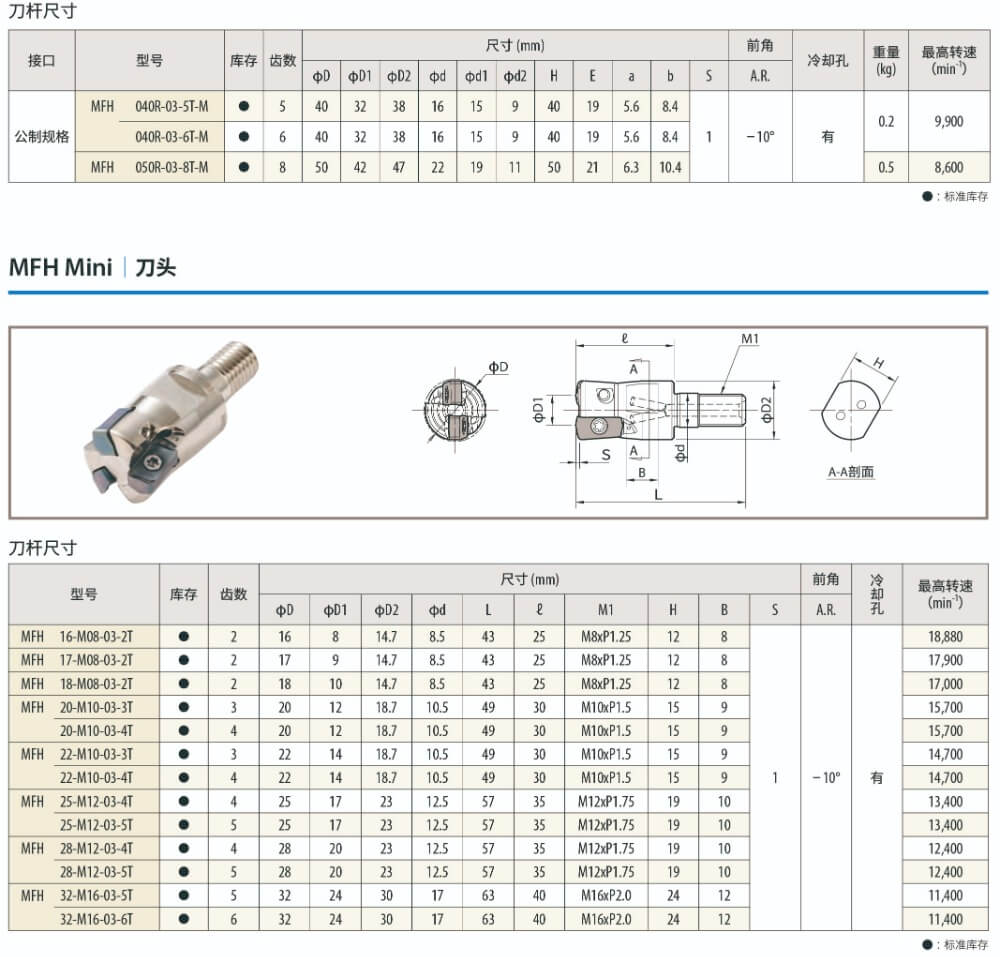Click model '22-M10-03-3T'
Image resolution: width=1000 pixels, height=957 pixels.
96,754
